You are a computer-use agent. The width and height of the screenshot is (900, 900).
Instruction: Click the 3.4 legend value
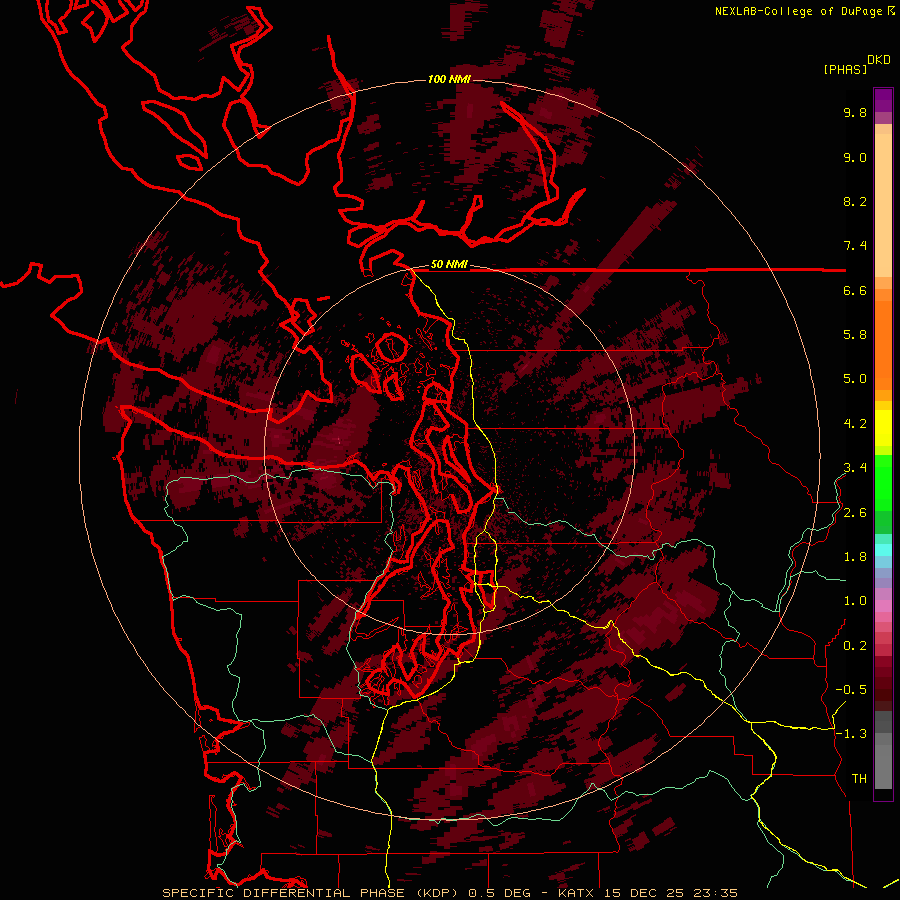855,468
